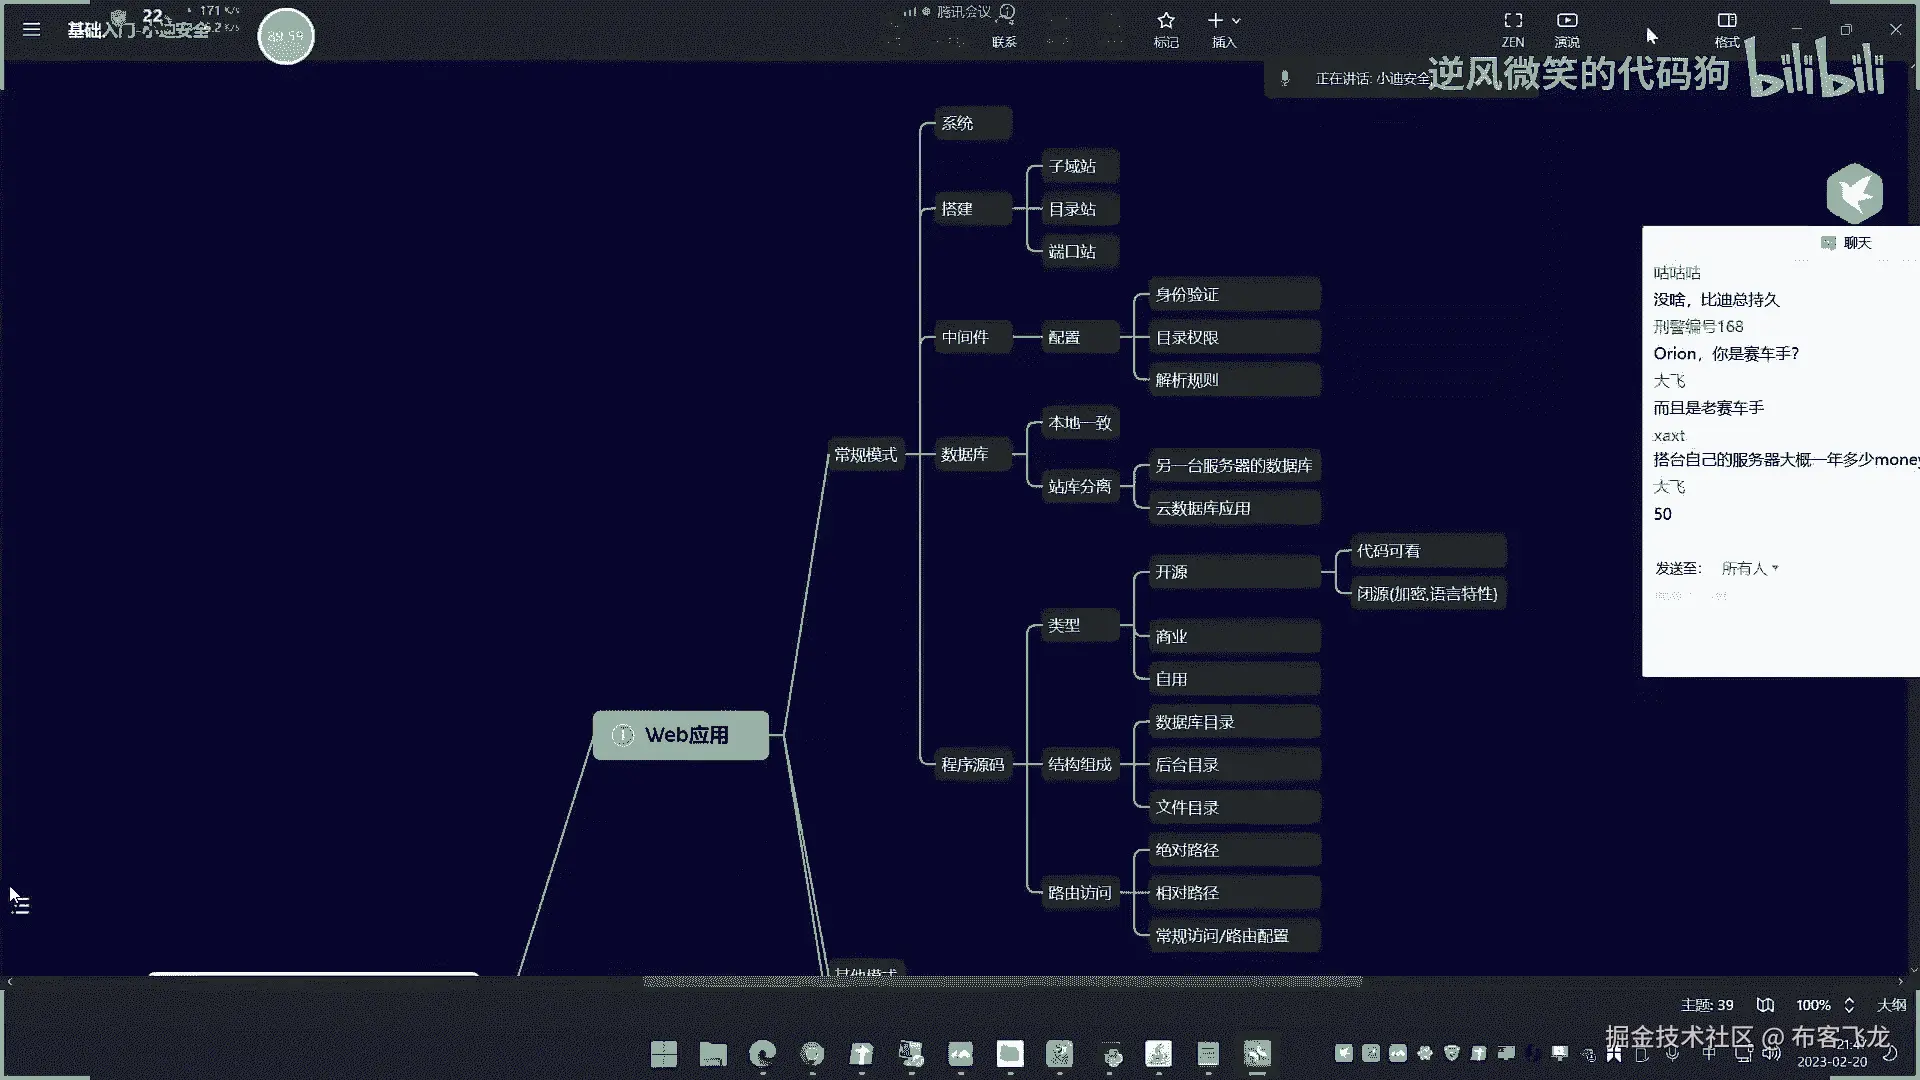Select the 程序源码 node
This screenshot has width=1920, height=1080.
click(x=972, y=764)
